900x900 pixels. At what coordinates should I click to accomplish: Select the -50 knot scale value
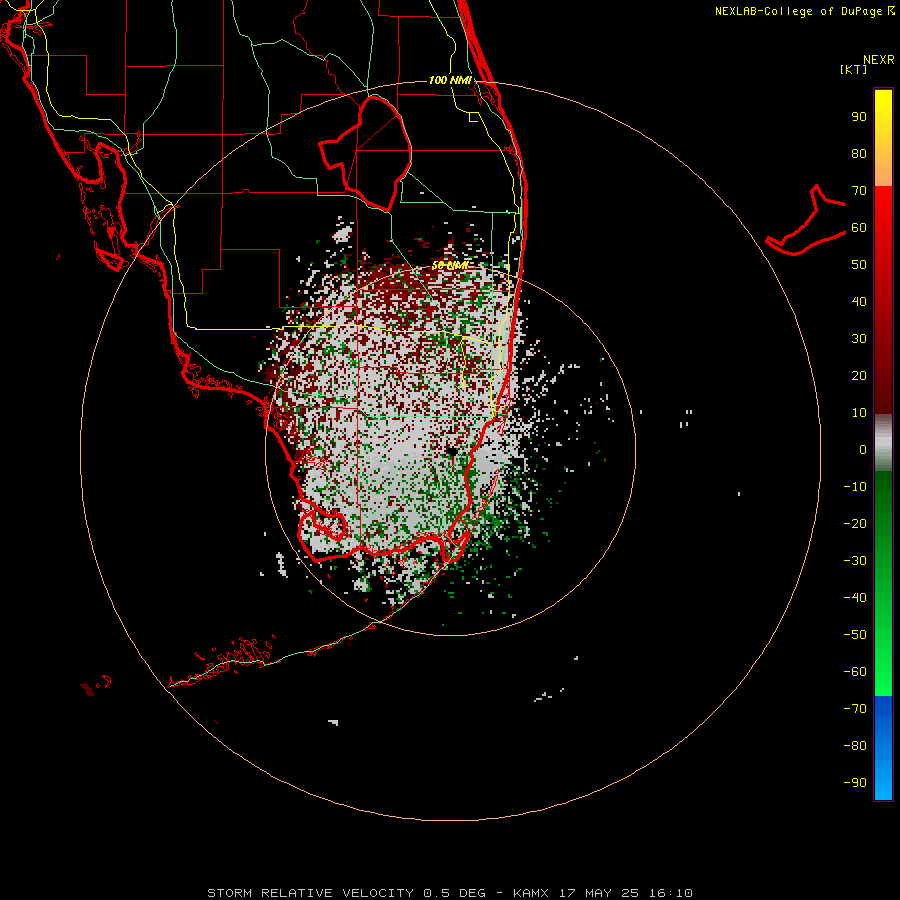(855, 635)
